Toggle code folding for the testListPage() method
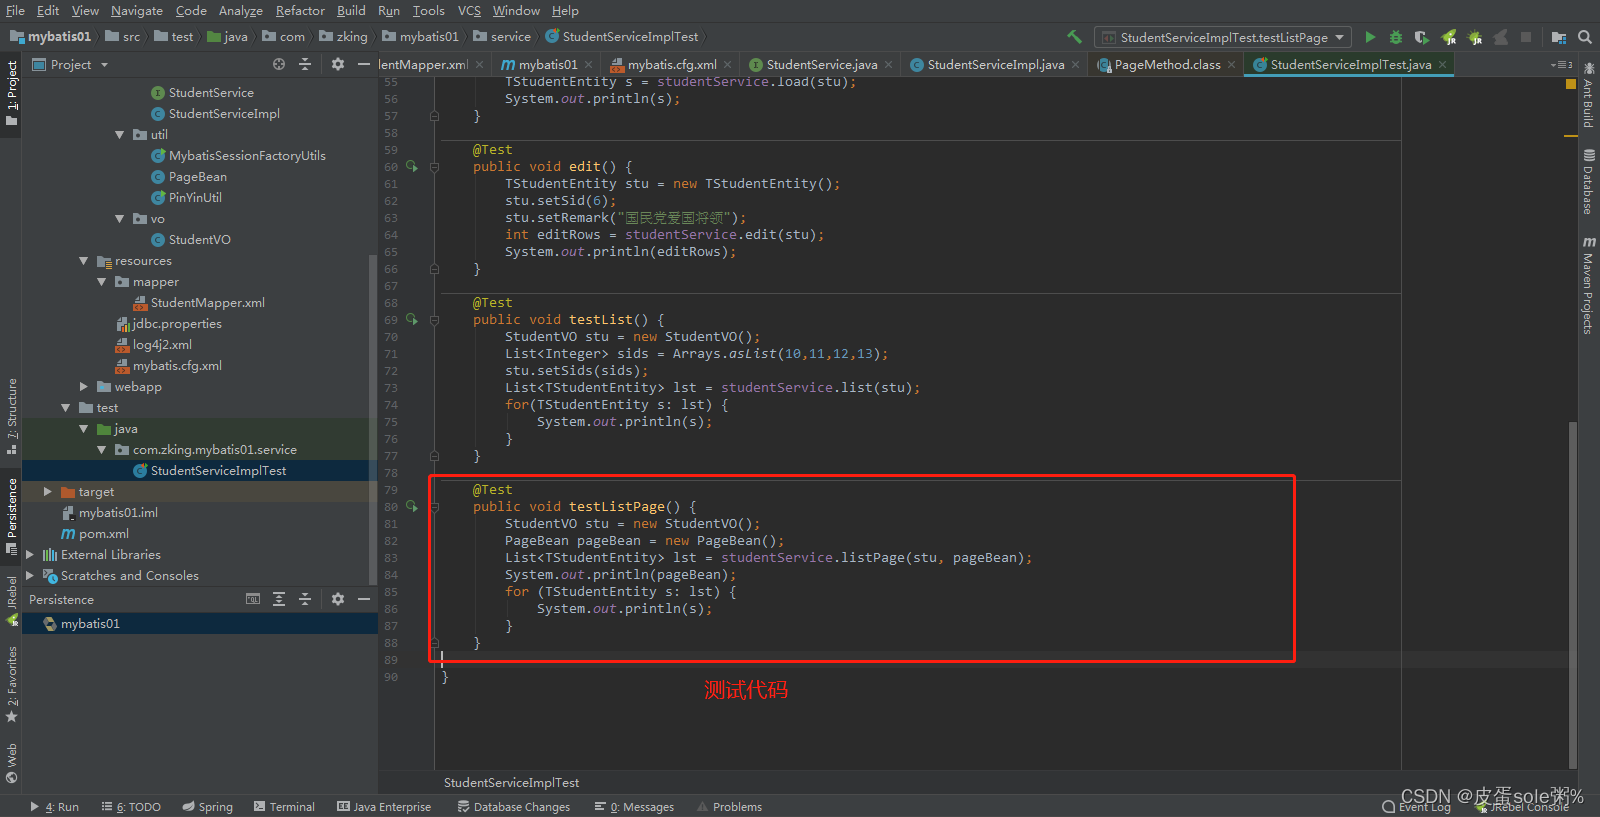The image size is (1600, 817). coord(434,507)
